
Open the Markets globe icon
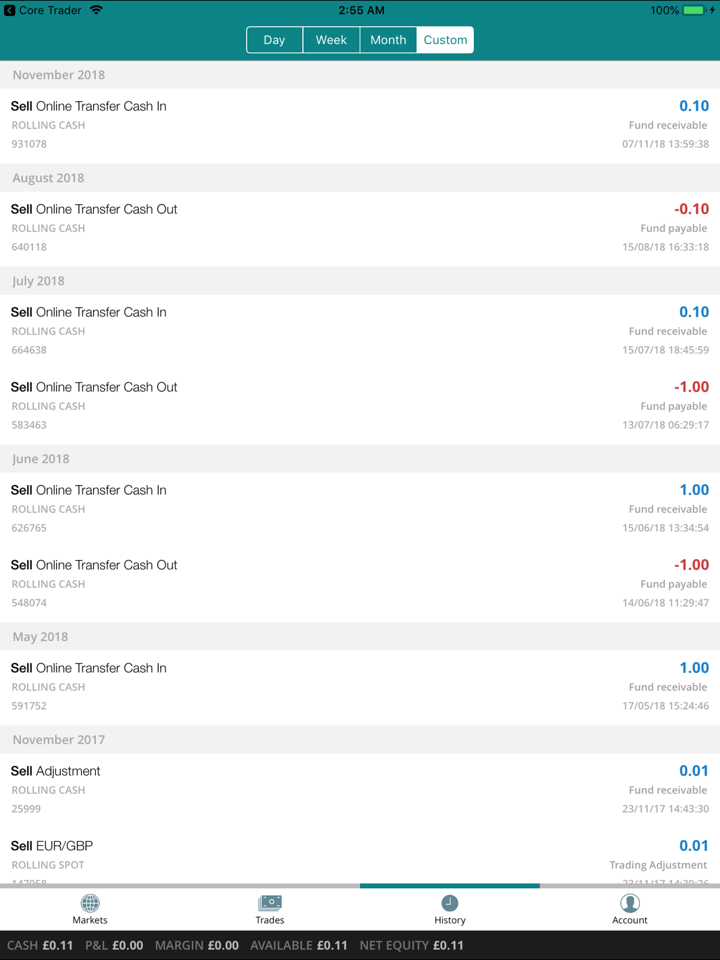90,903
